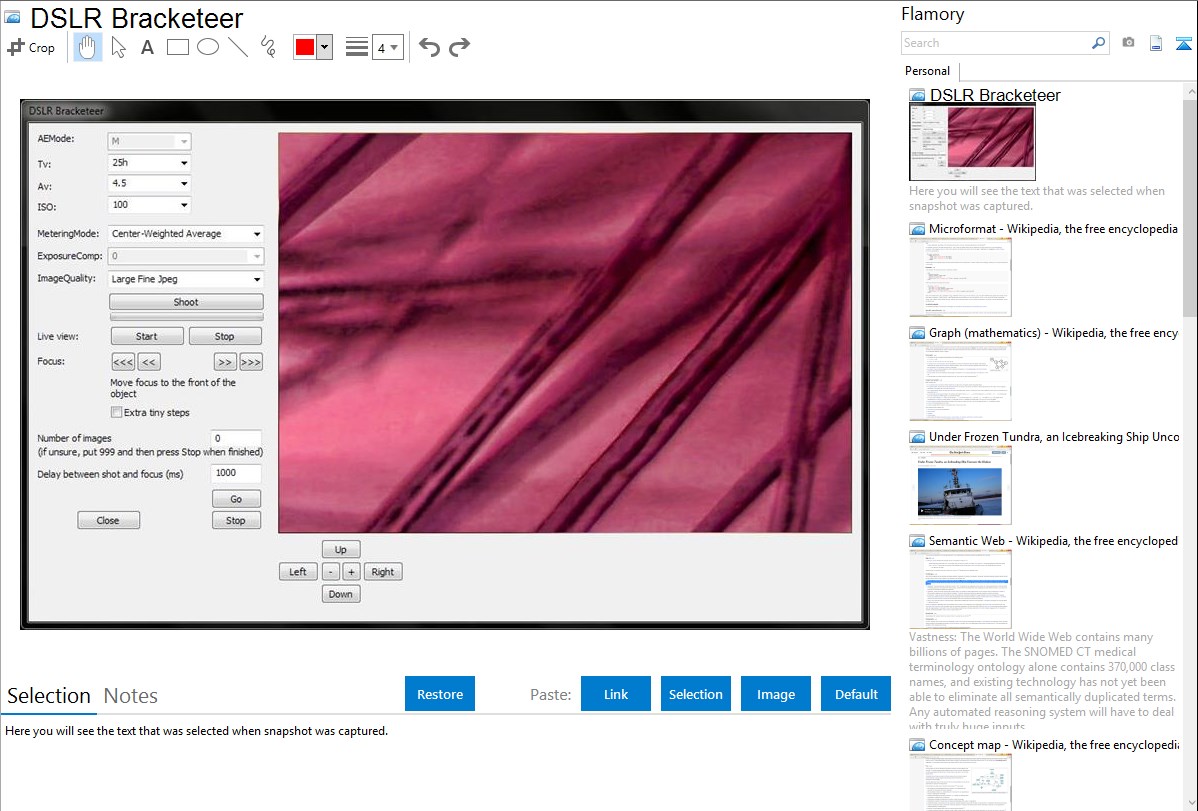Screen dimensions: 1198x811
Task: Click the Shoot button
Action: (x=186, y=302)
